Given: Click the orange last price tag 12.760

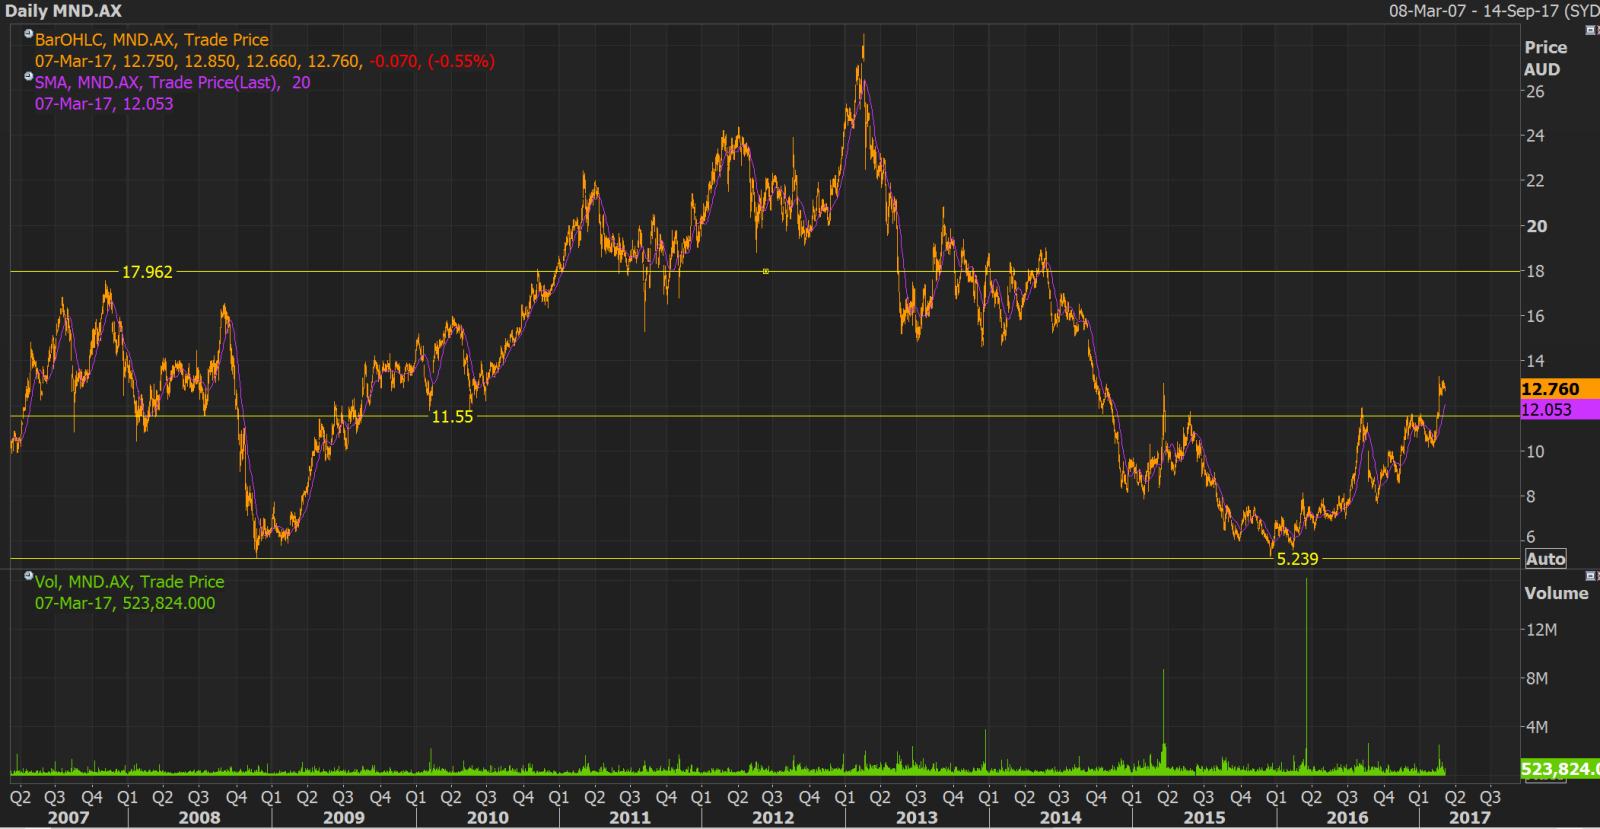Looking at the screenshot, I should tap(1559, 389).
